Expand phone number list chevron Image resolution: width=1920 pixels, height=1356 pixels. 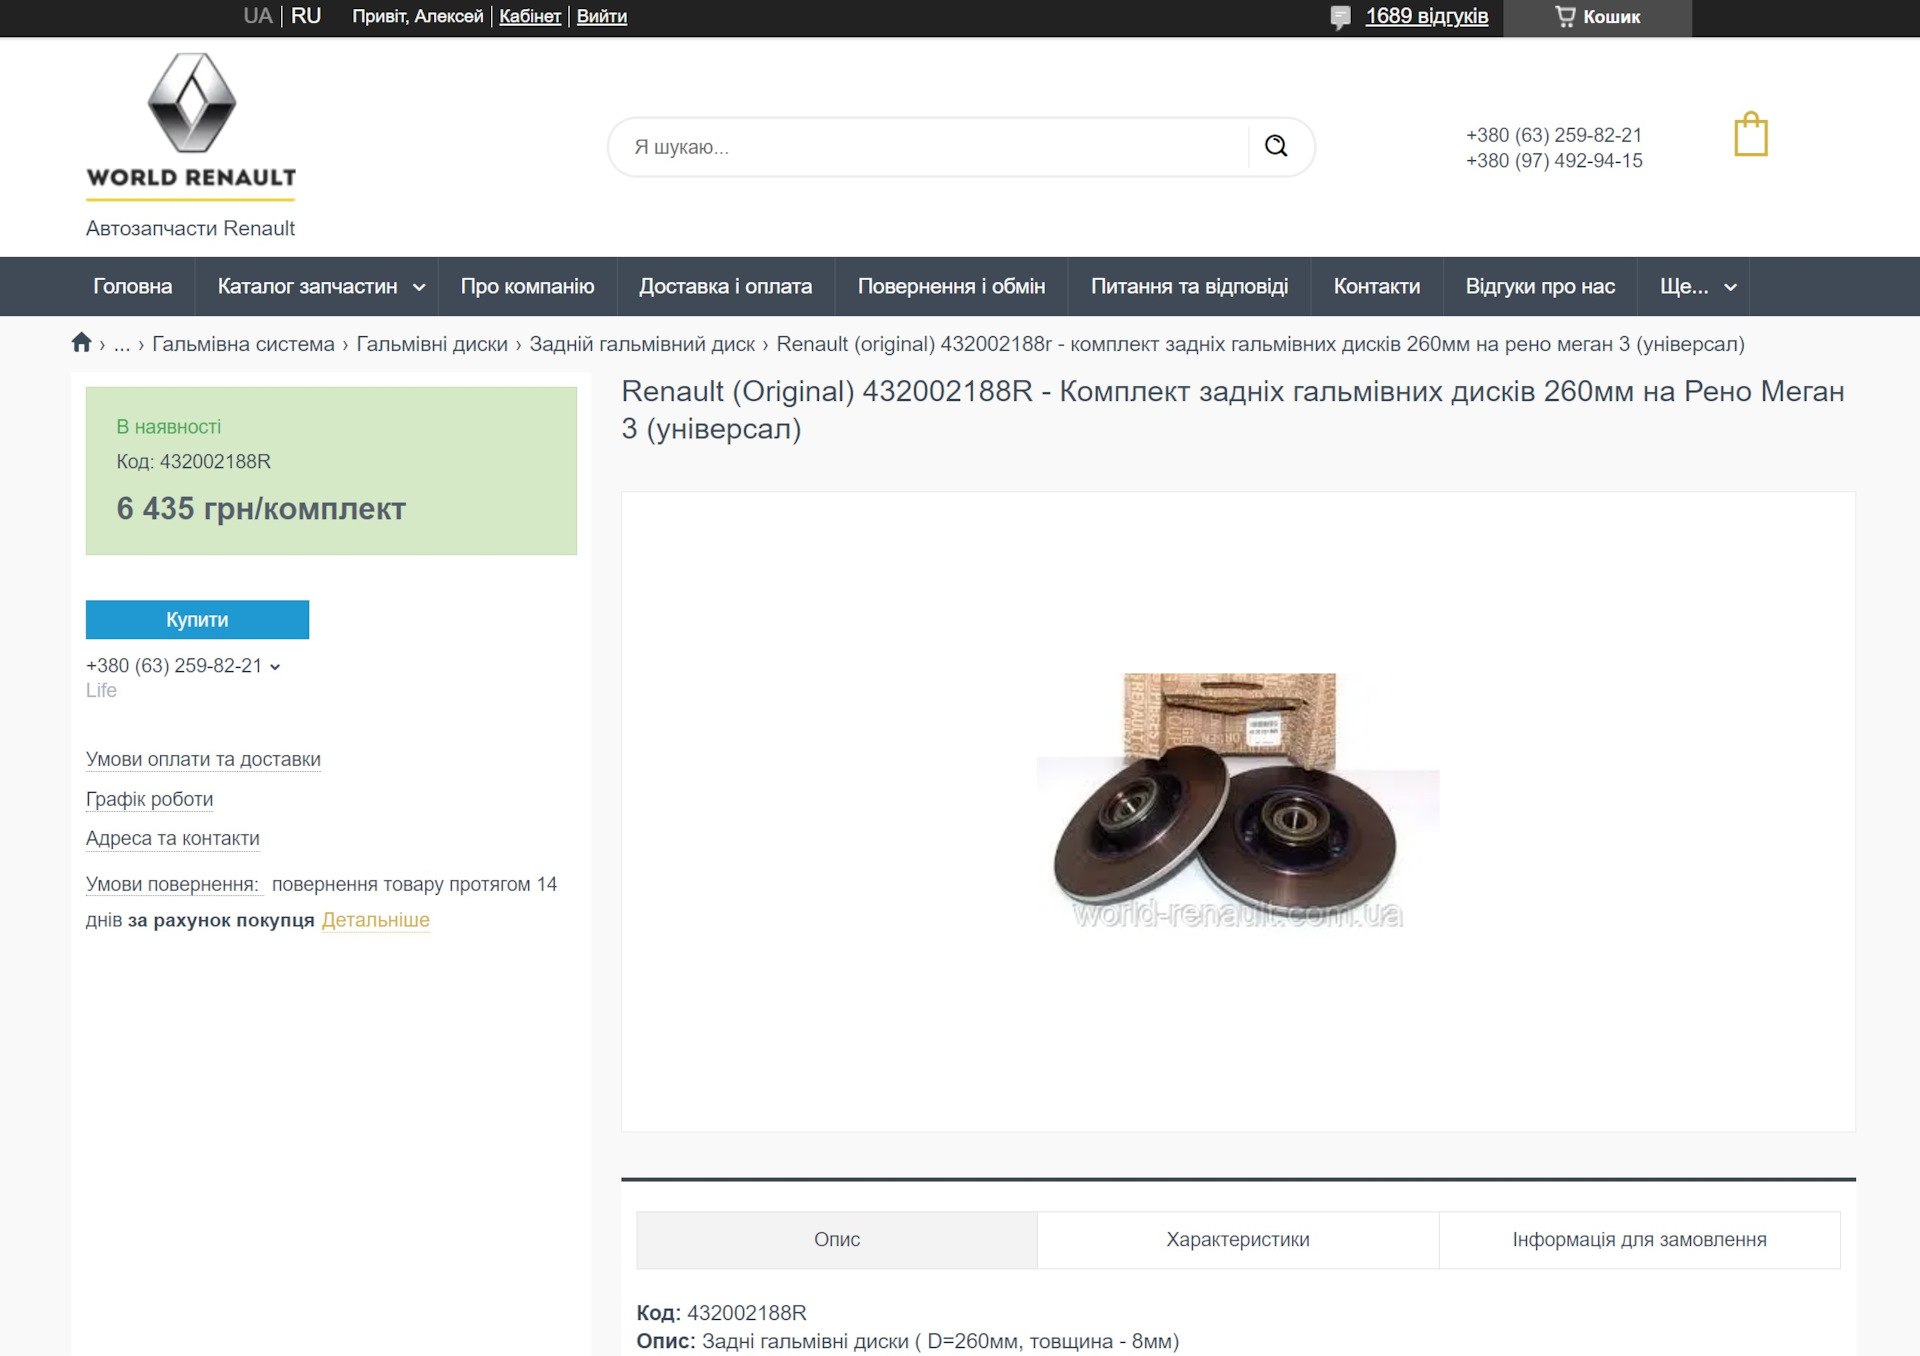click(275, 667)
